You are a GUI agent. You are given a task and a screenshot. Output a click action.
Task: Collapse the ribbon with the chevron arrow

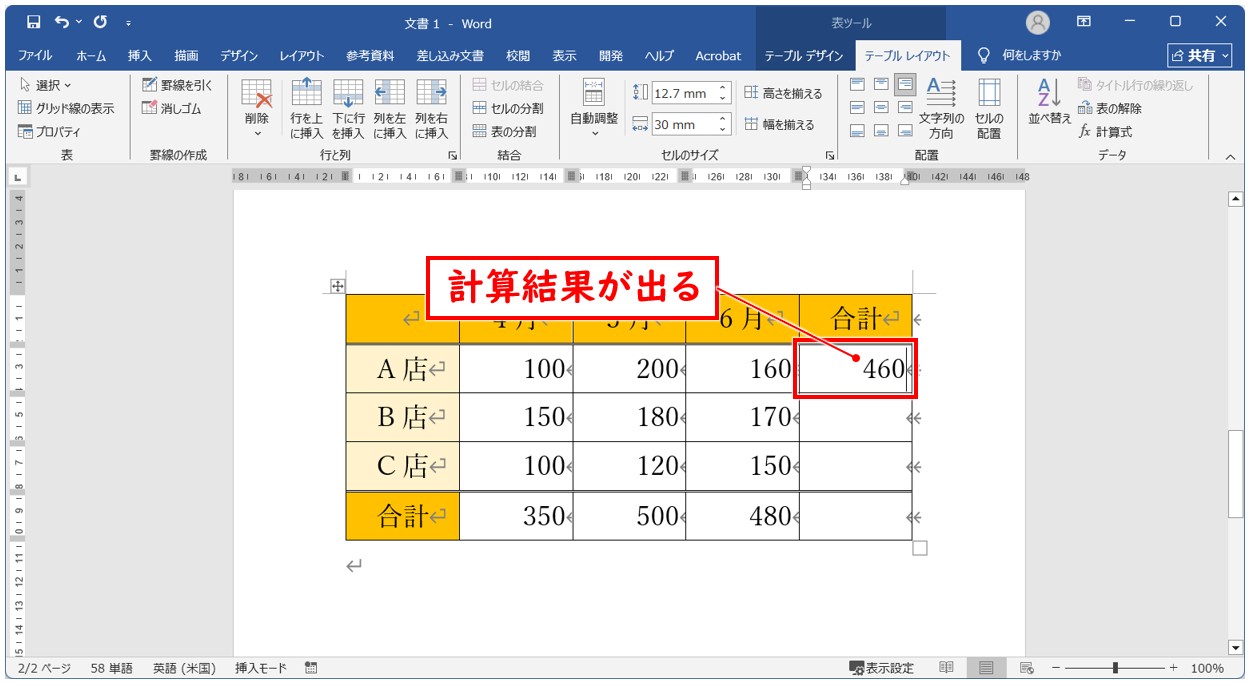(x=1229, y=156)
